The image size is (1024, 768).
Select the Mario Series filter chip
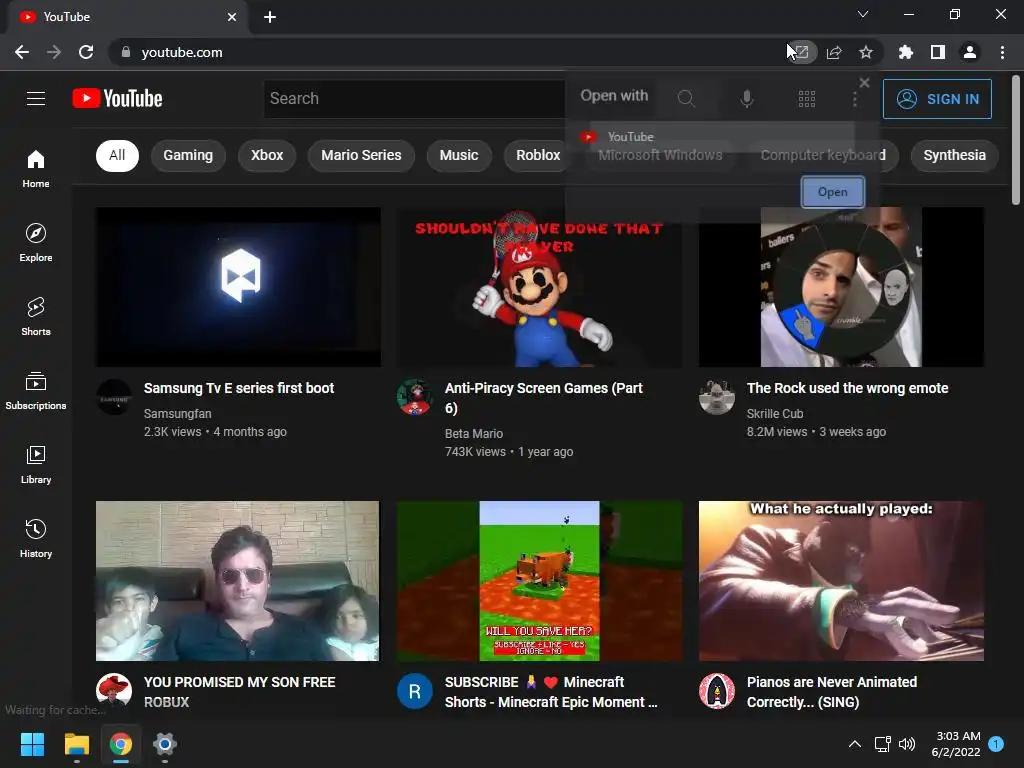pos(361,155)
